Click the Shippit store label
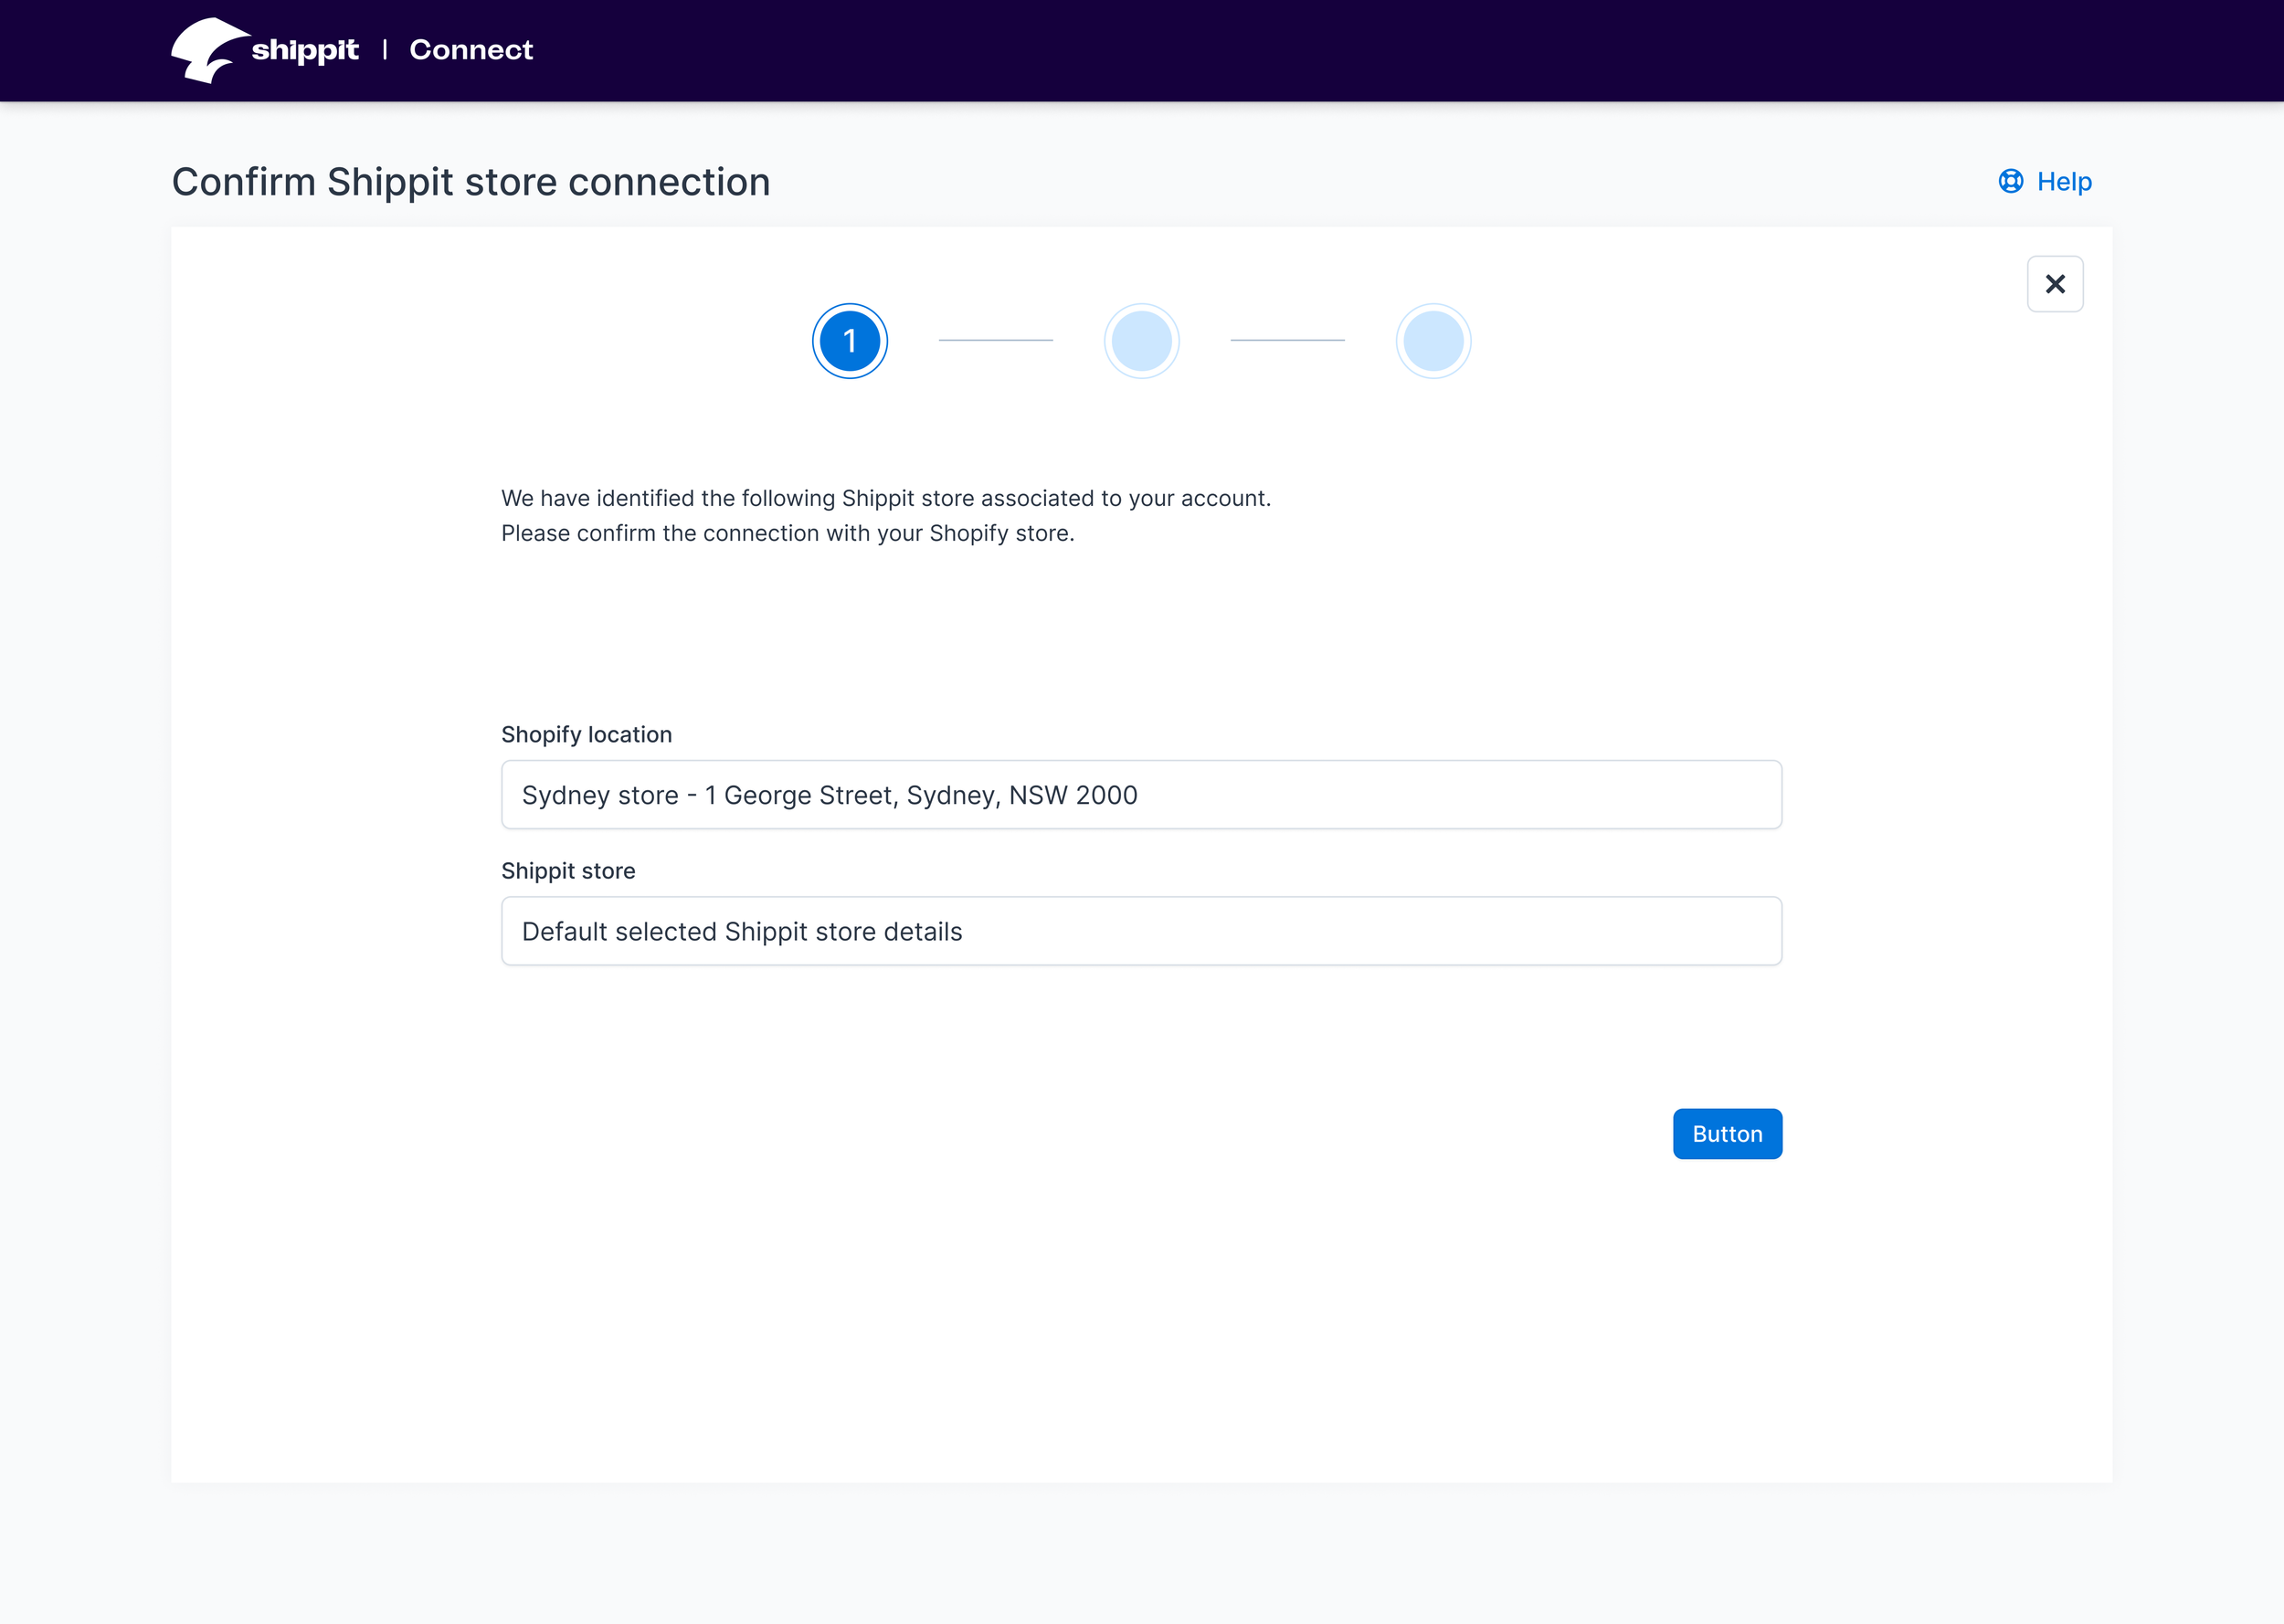Image resolution: width=2284 pixels, height=1624 pixels. point(568,871)
